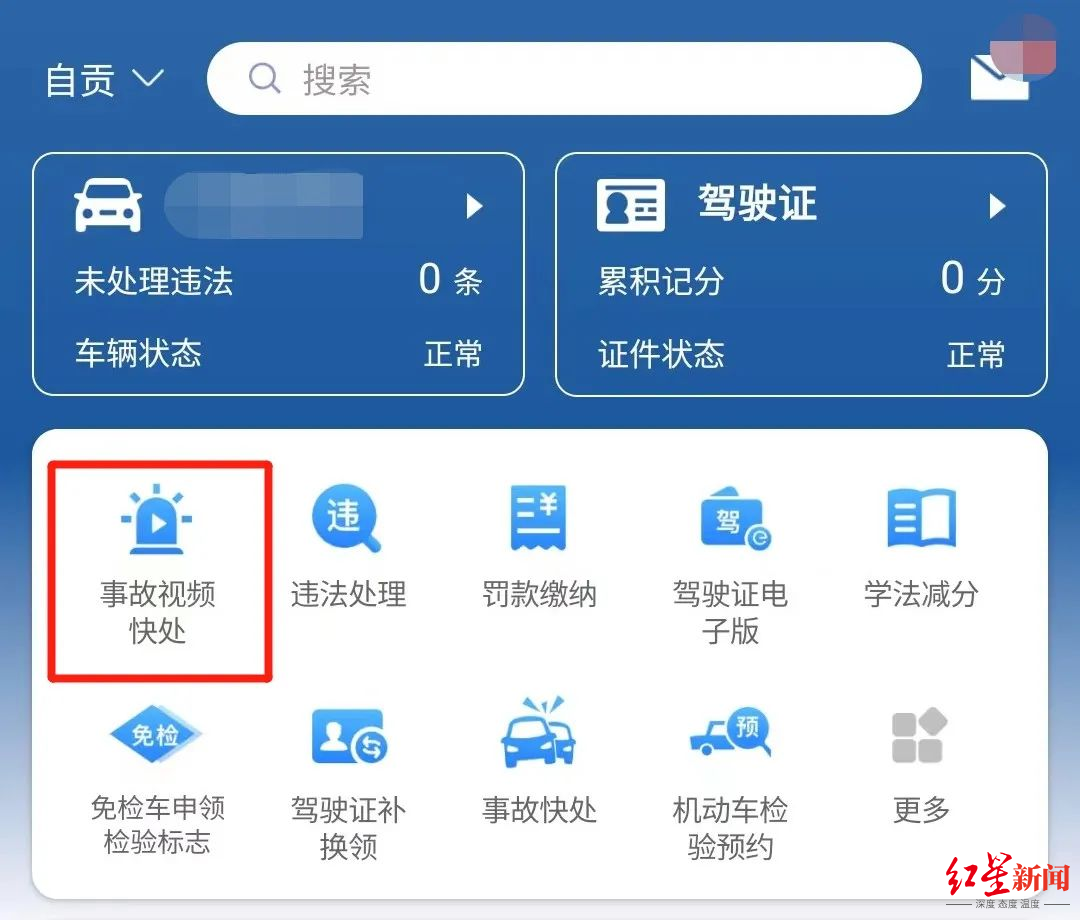Select the 学法减分 book icon
This screenshot has height=920, width=1080.
click(x=922, y=518)
